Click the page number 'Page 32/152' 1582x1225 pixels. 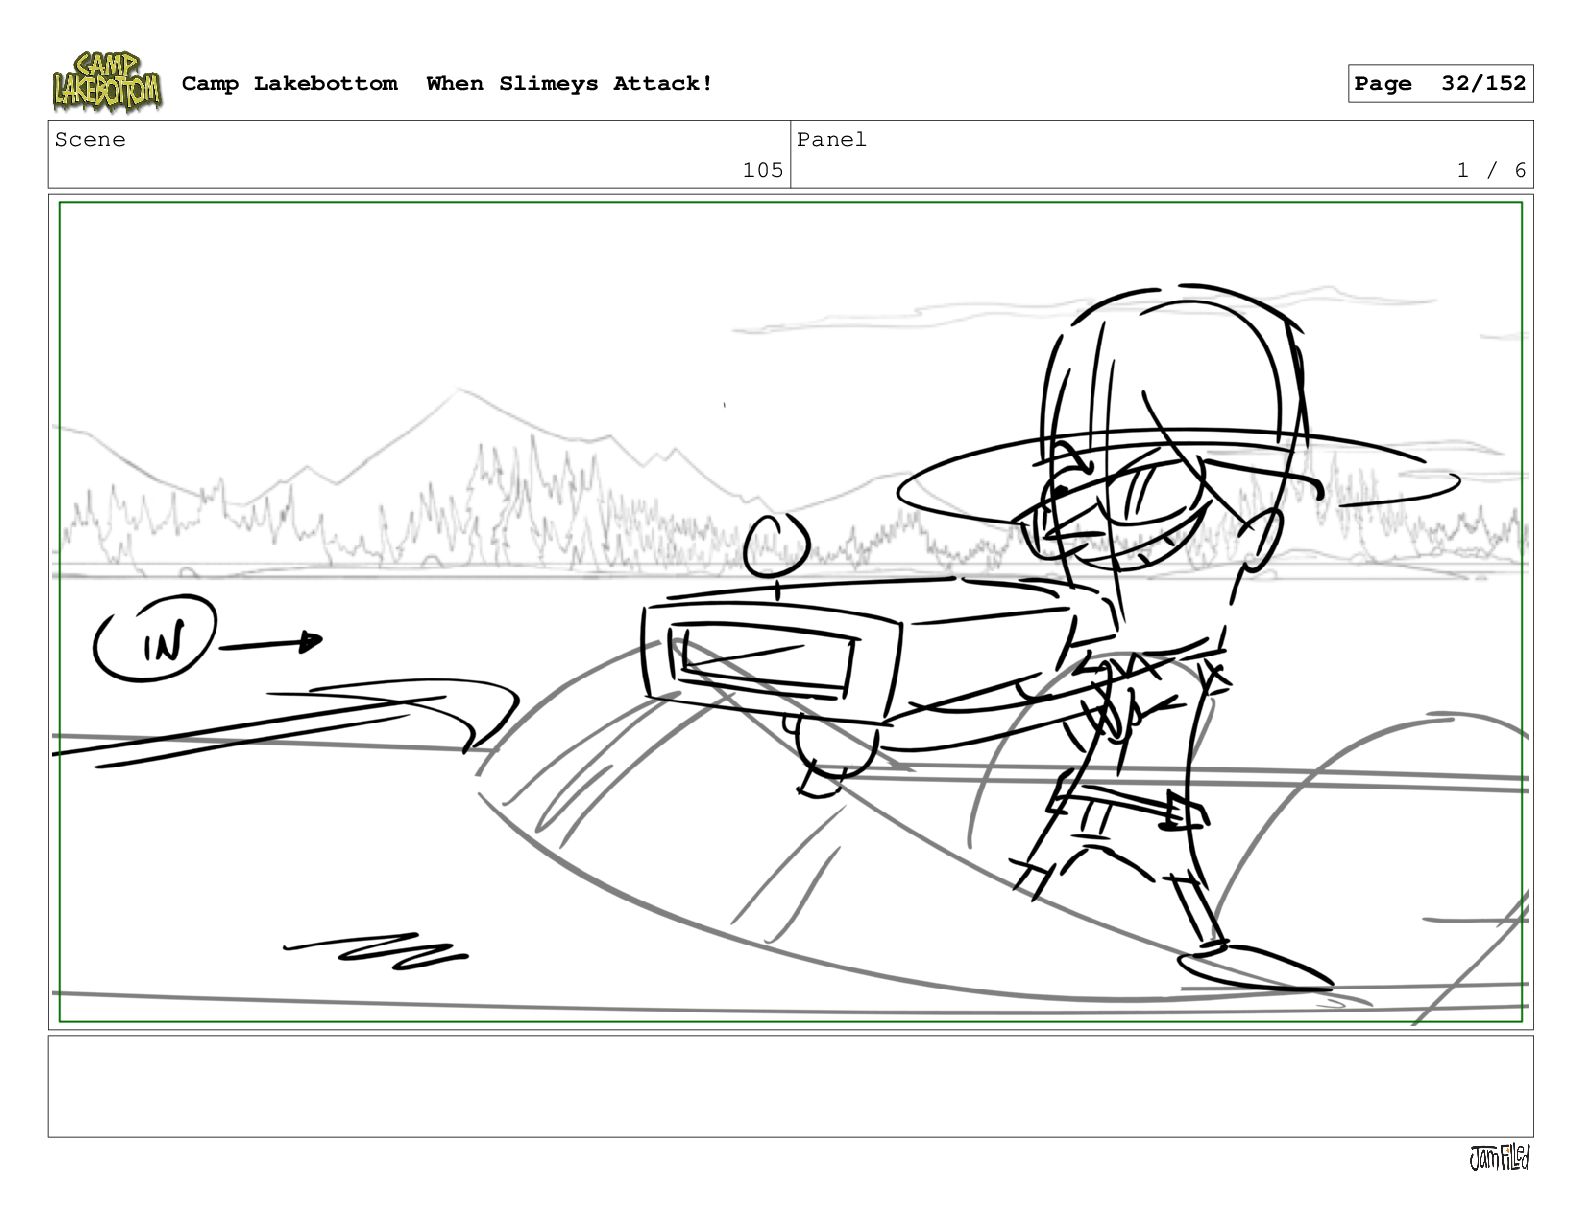pos(1440,84)
